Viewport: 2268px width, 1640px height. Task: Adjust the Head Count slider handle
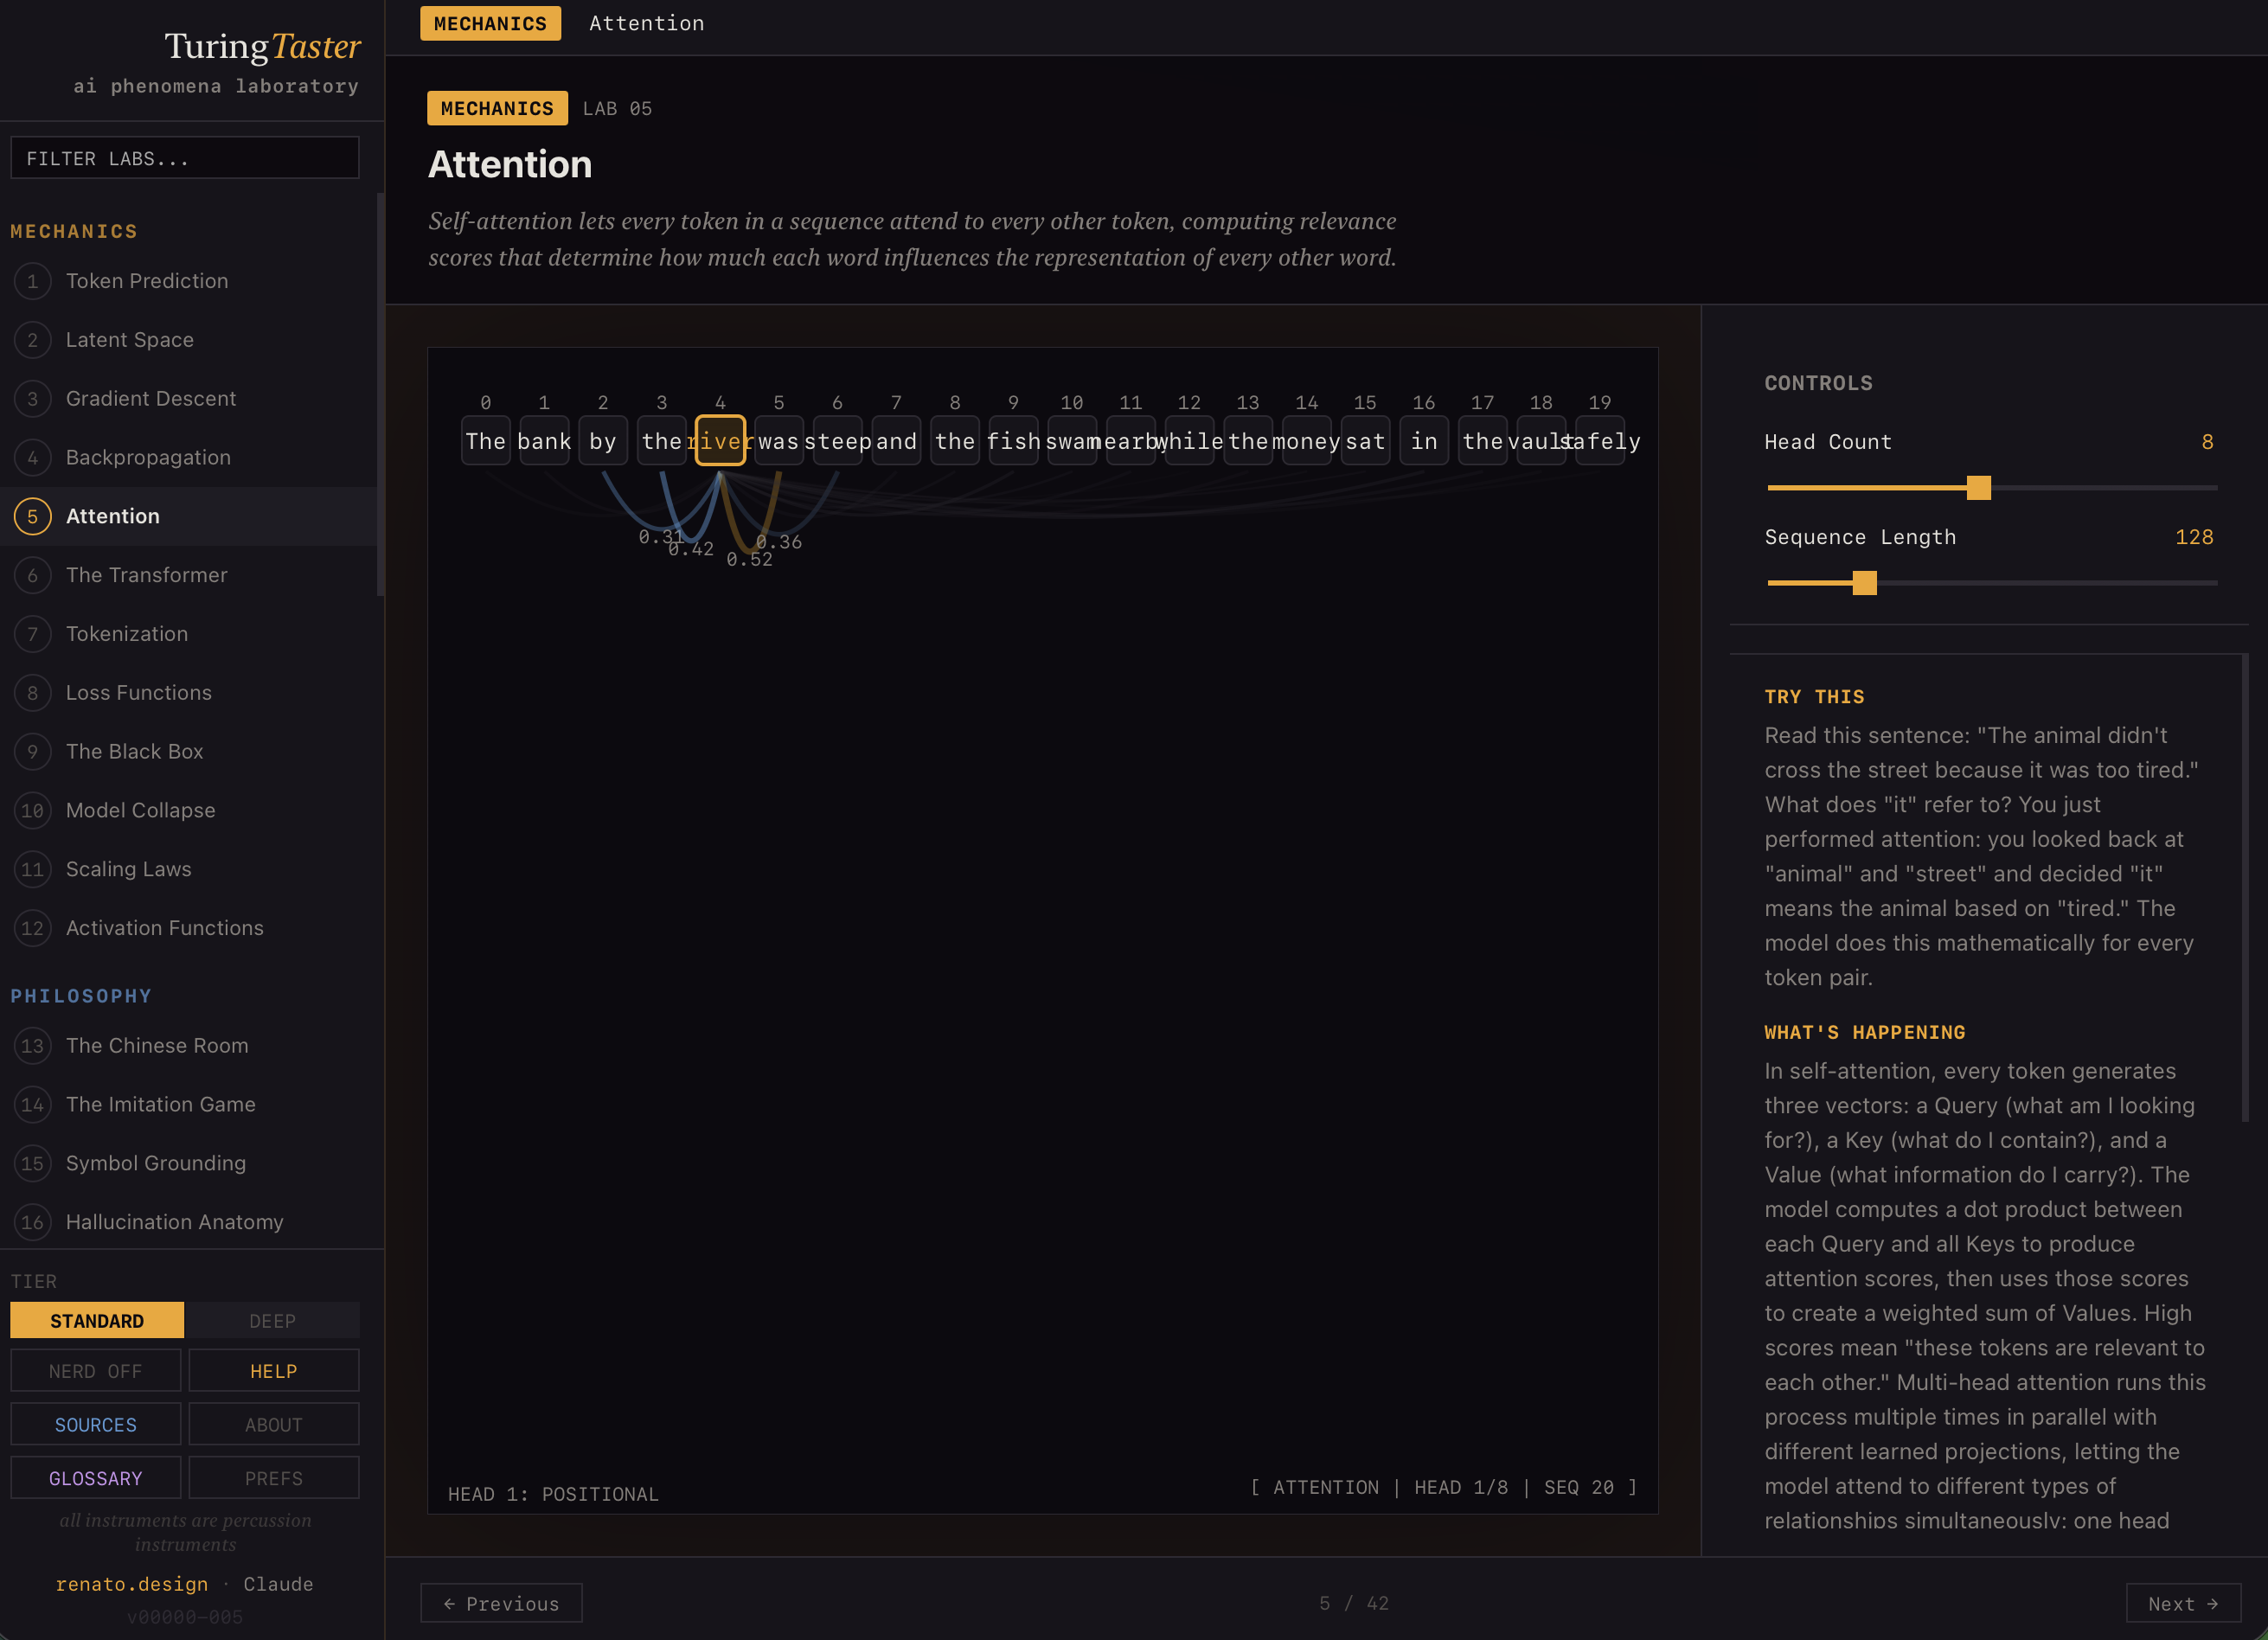pyautogui.click(x=1978, y=488)
